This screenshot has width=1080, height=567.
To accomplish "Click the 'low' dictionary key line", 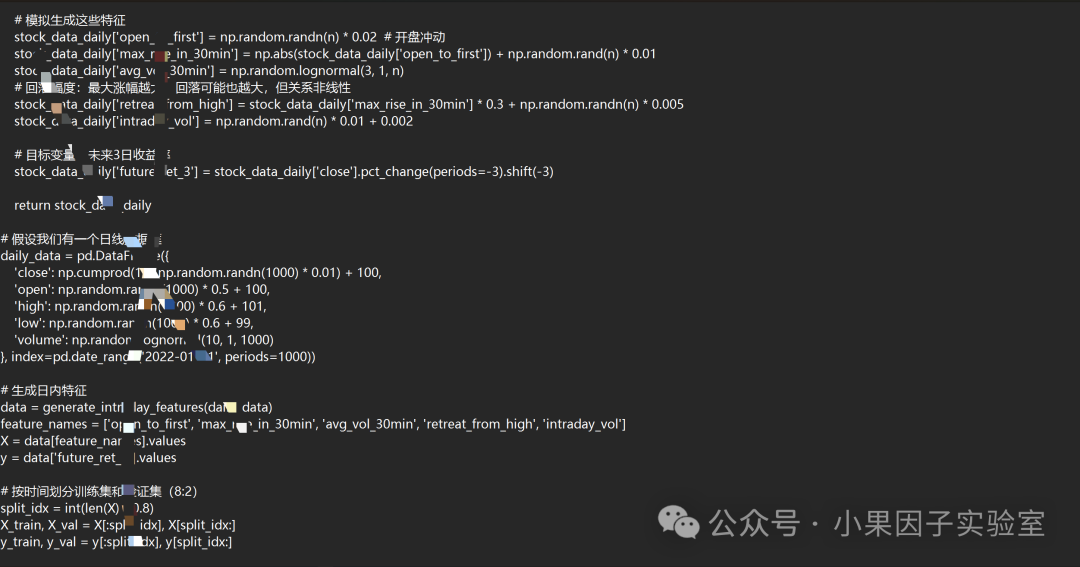I will tap(134, 323).
